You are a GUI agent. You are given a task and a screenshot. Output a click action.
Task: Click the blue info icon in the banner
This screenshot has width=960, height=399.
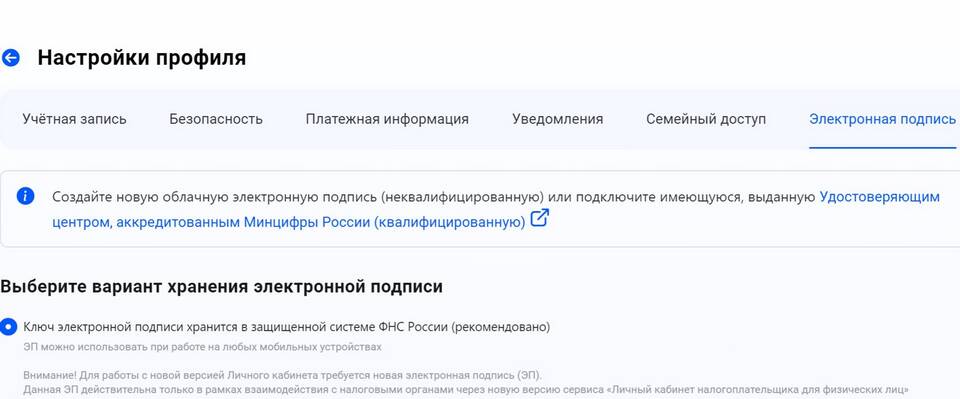[x=25, y=196]
